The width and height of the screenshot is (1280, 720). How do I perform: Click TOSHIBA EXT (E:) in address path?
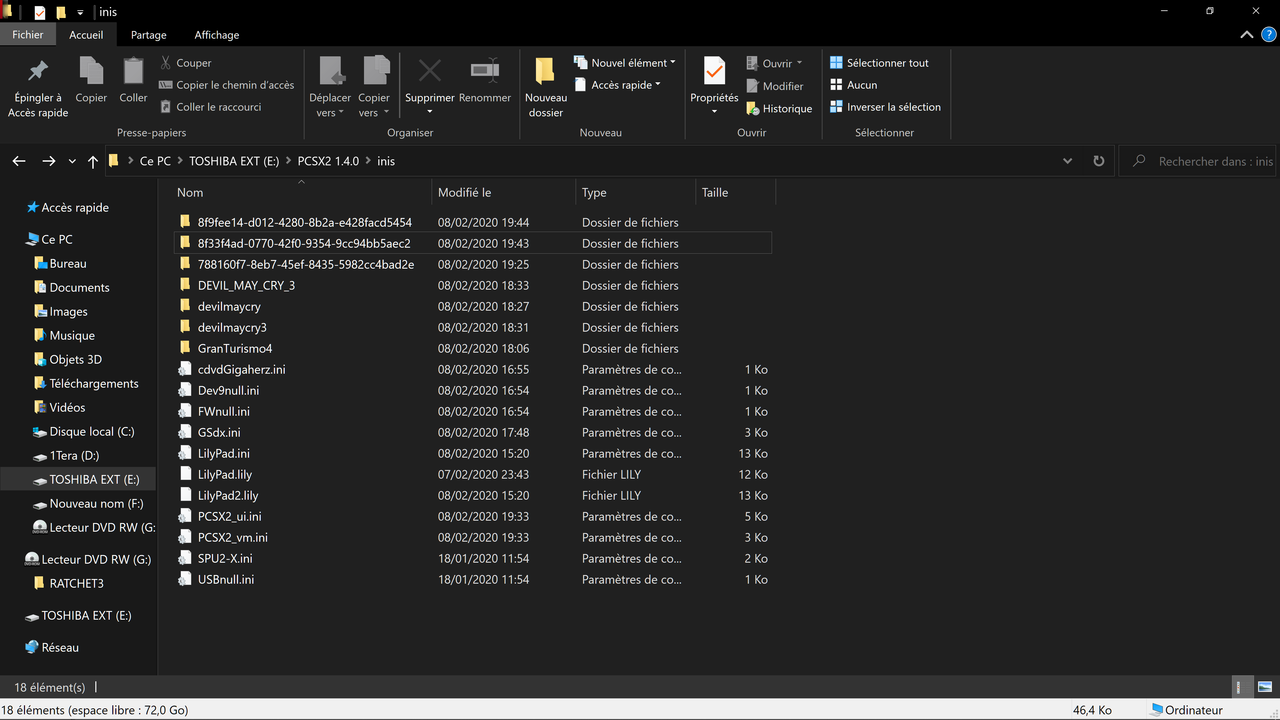pos(235,161)
